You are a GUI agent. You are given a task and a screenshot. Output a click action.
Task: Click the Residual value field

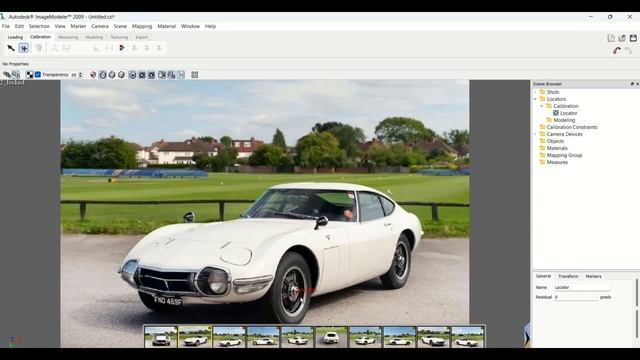[x=576, y=297]
